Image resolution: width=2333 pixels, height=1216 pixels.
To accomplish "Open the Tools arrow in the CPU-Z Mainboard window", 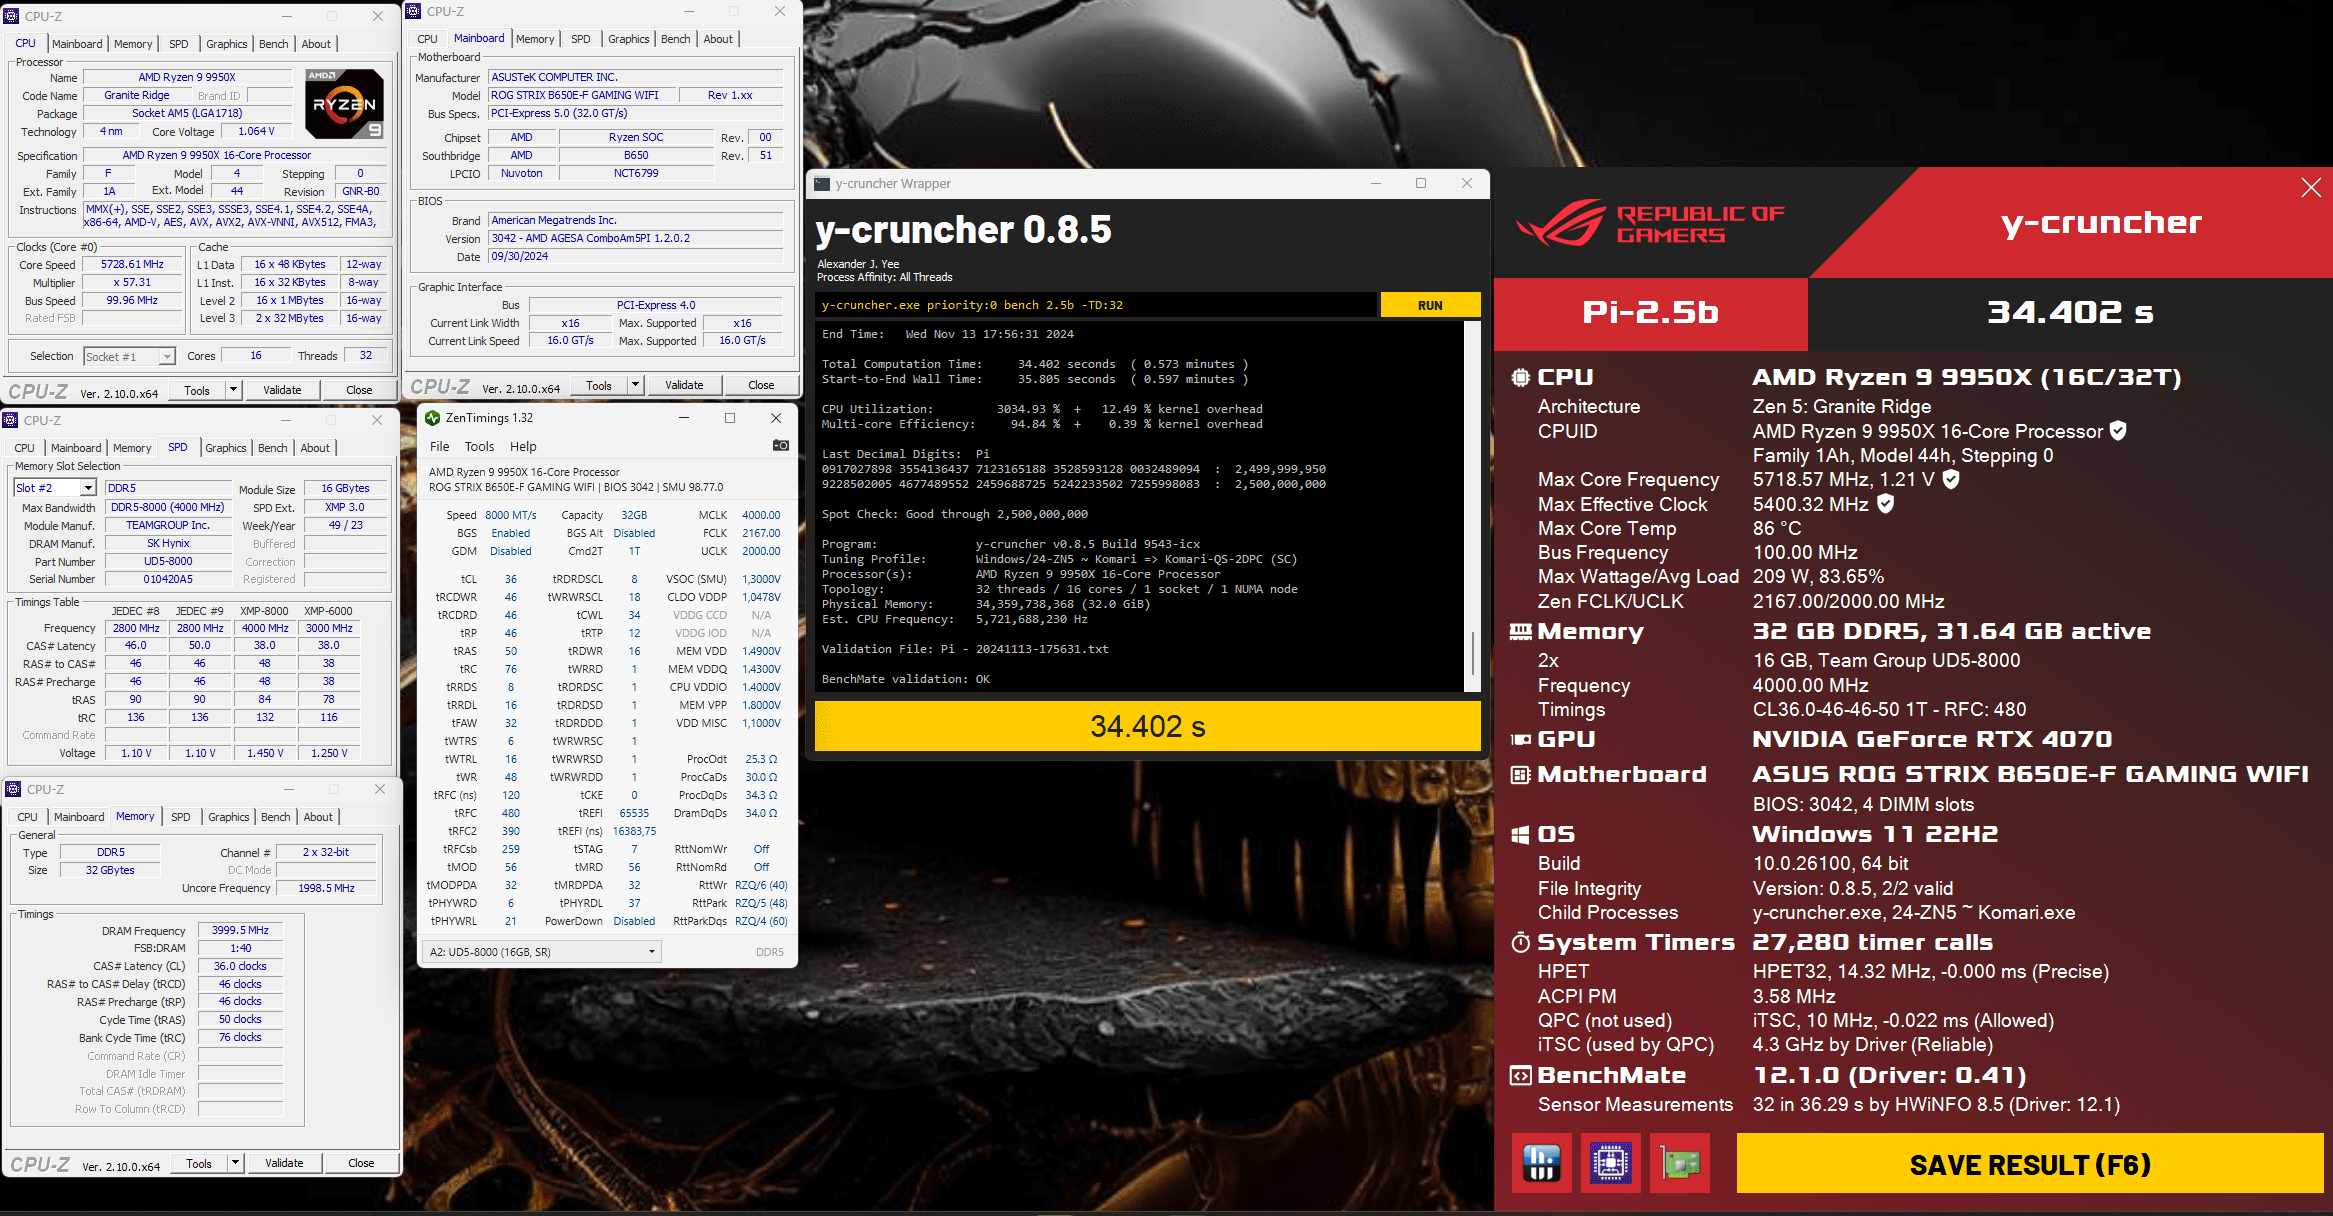I will tap(635, 385).
